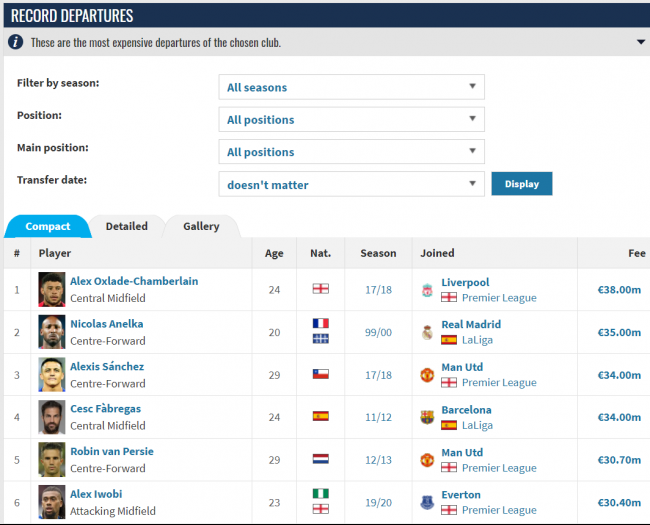
Task: Open Alex Iwobi player link
Action: 96,494
